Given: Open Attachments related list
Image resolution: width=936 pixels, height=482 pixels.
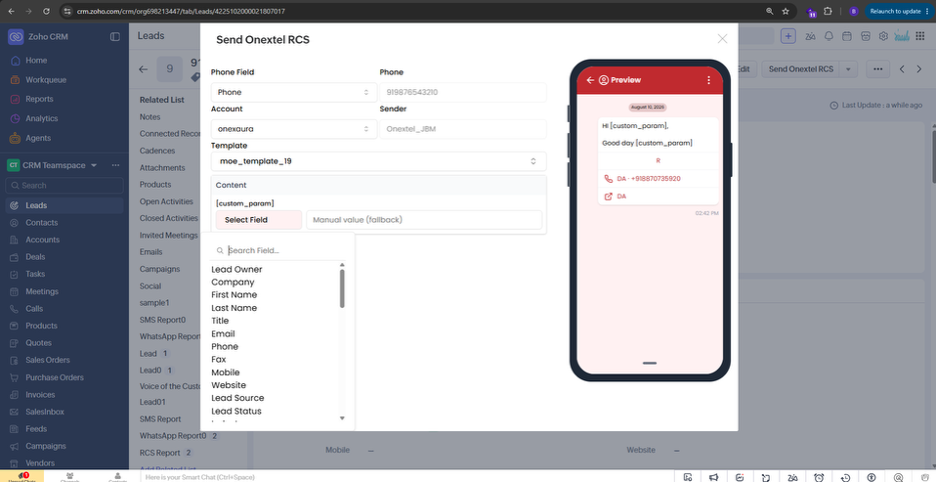Looking at the screenshot, I should pyautogui.click(x=162, y=168).
